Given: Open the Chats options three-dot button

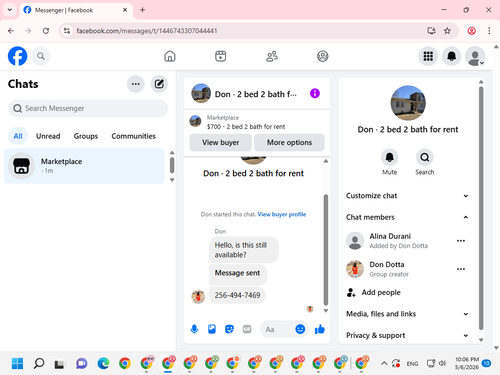Looking at the screenshot, I should click(136, 84).
